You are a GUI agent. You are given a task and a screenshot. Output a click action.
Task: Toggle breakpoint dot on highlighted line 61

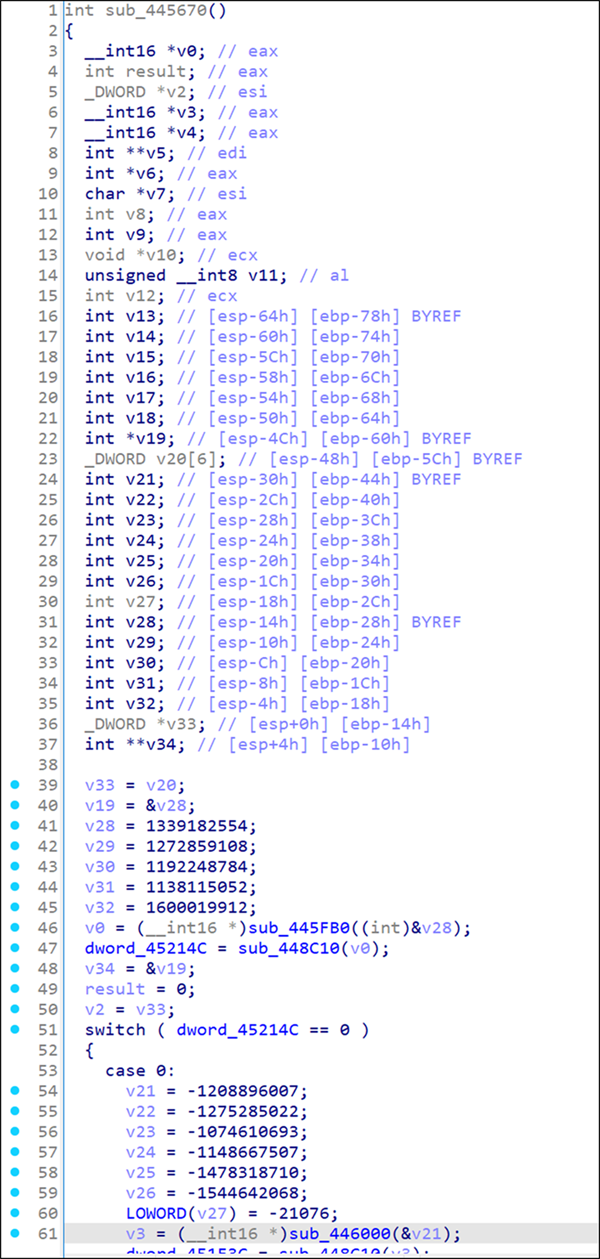tap(14, 1233)
